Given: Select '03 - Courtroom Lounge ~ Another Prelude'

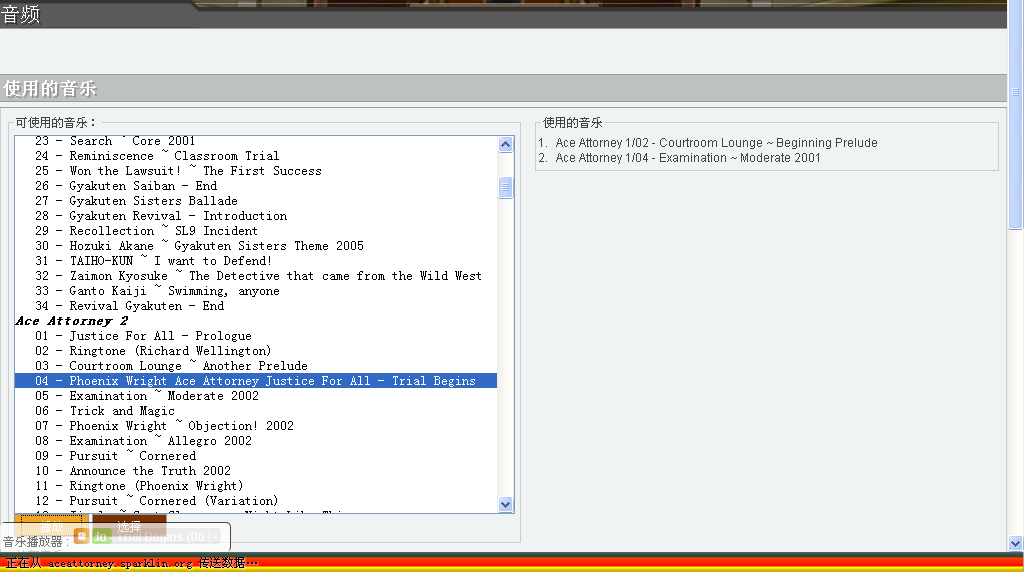Looking at the screenshot, I should coord(255,366).
